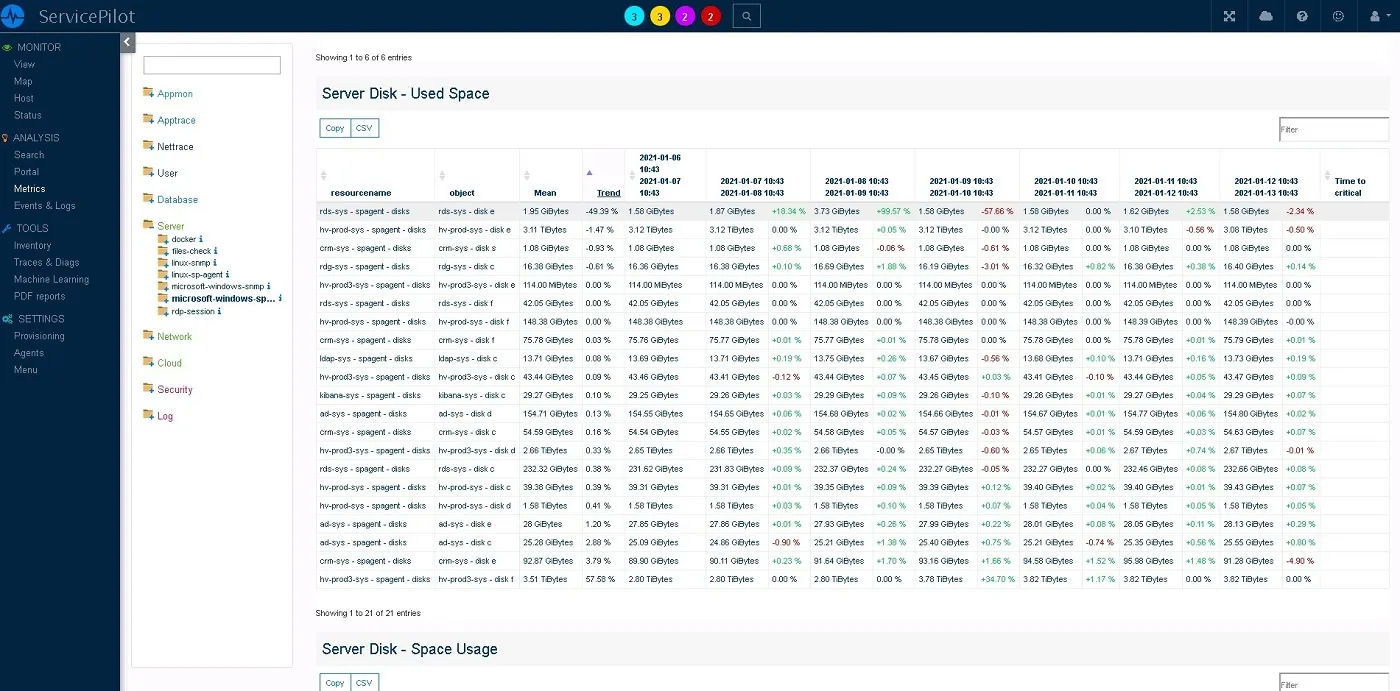Open the user account dropdown
Screen dimensions: 1400x691
(x=1378, y=16)
